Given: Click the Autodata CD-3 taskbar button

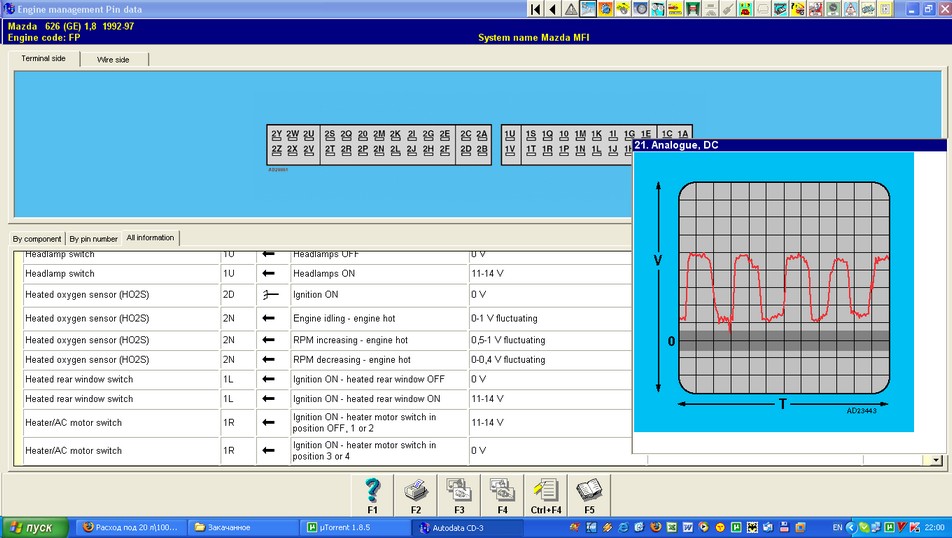Looking at the screenshot, I should 468,528.
